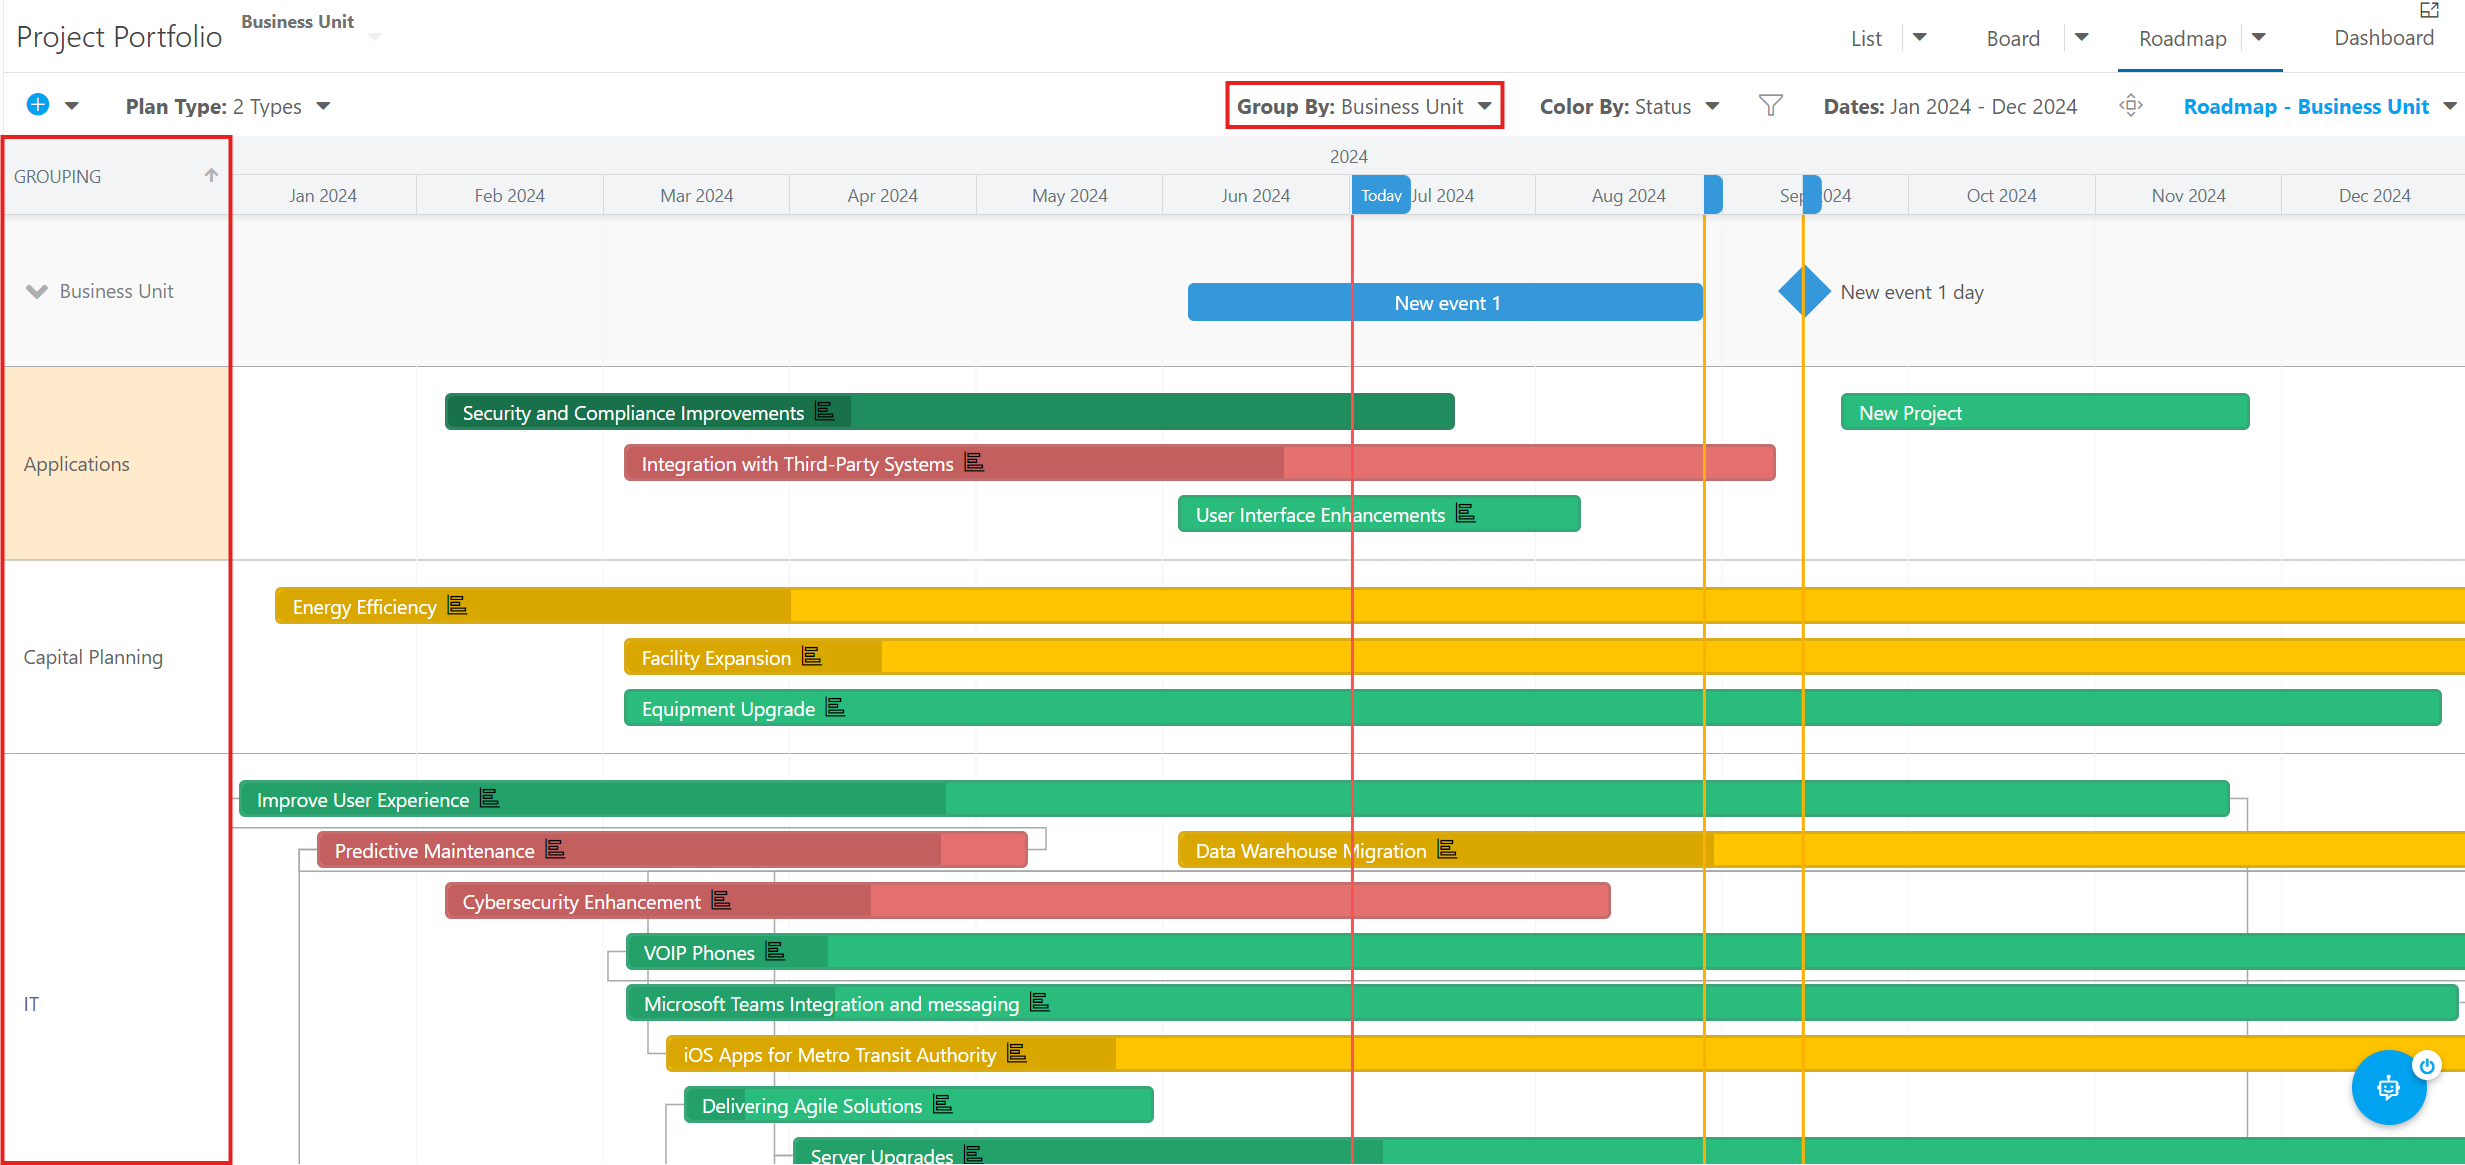Collapse the Business Unit group chevron
This screenshot has width=2465, height=1165.
[x=37, y=291]
